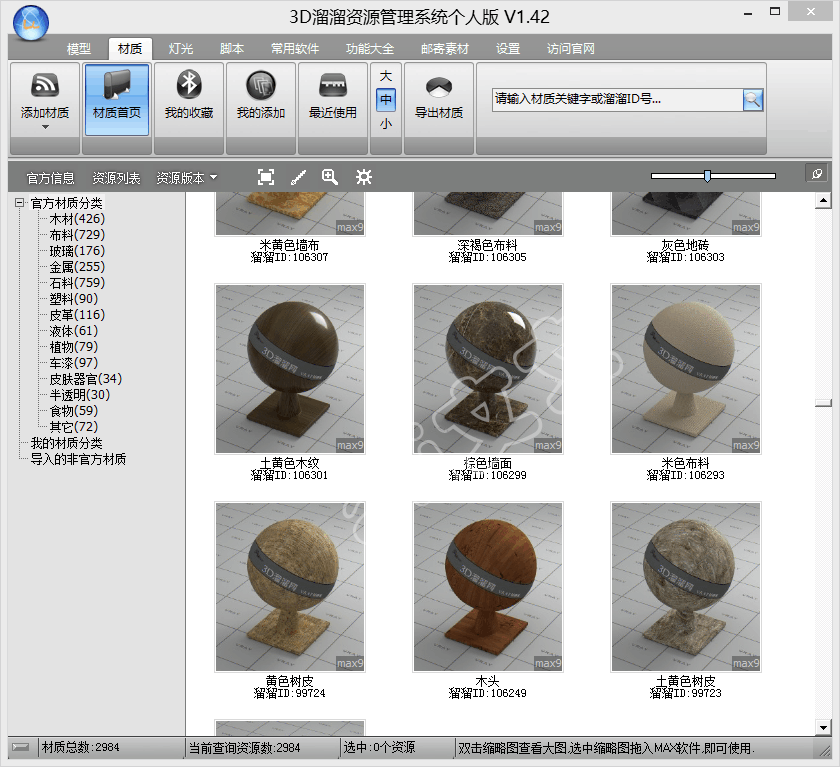Switch to the 材质 tab
This screenshot has width=840, height=767.
tap(130, 49)
